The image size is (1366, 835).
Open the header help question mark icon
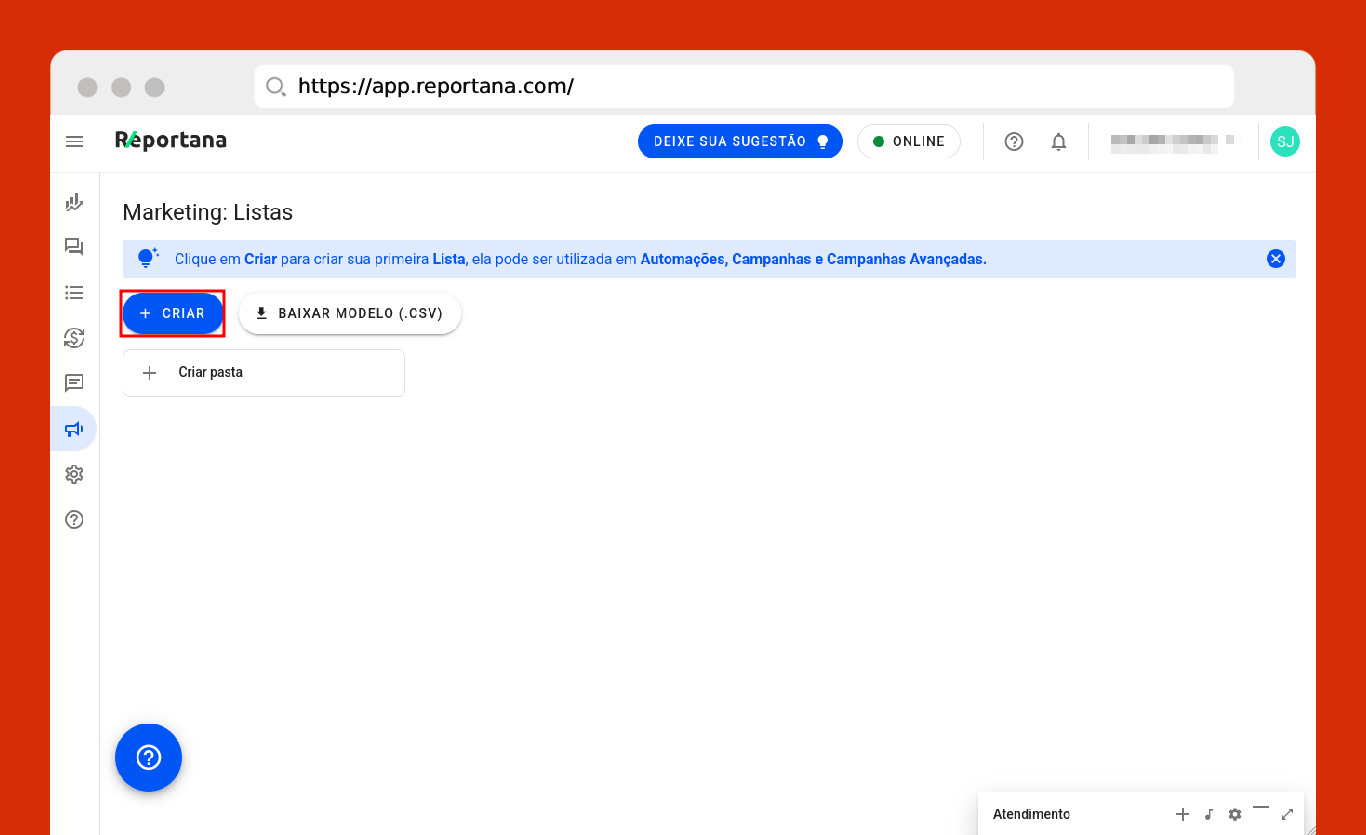[1014, 142]
